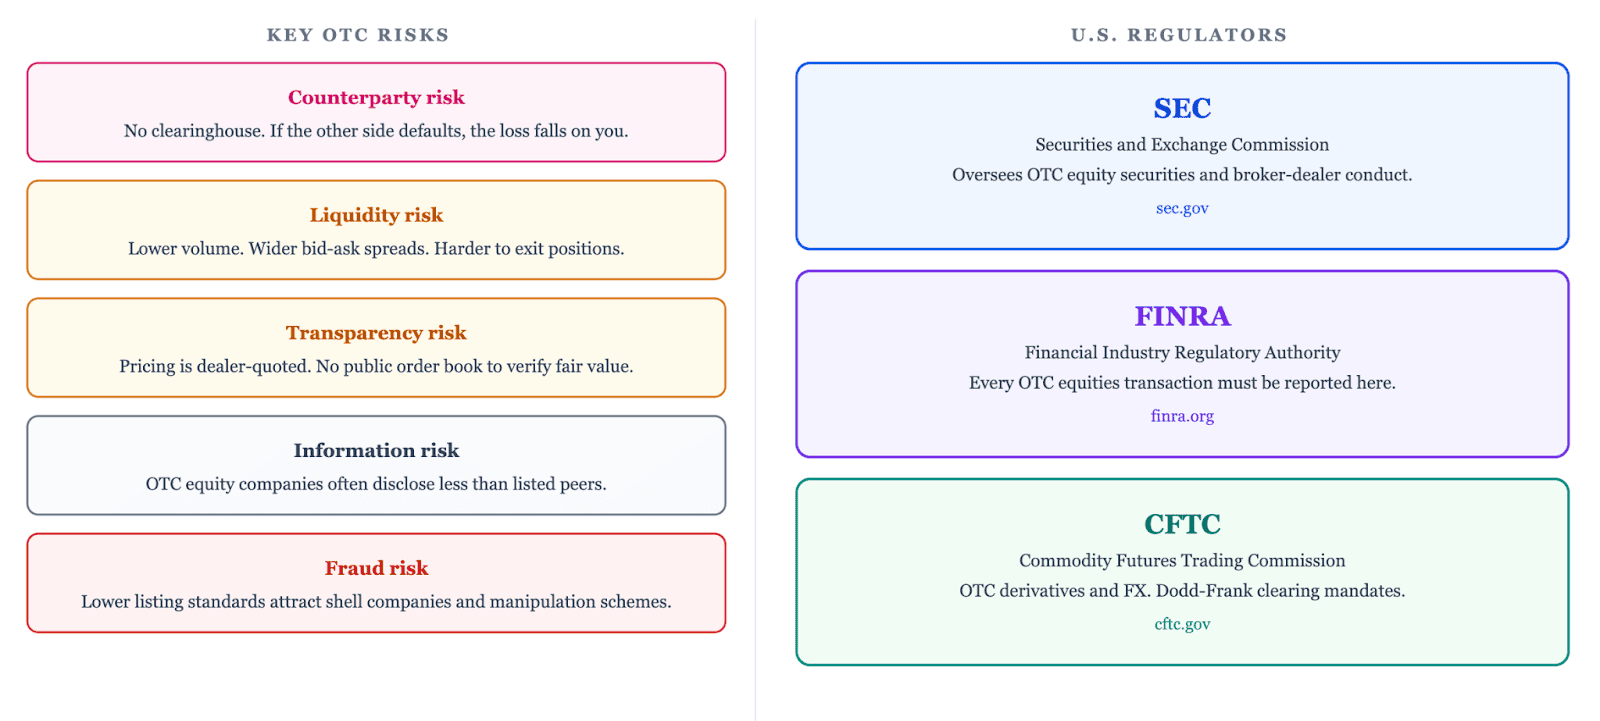Click the 'No clearinghouse' description text
Screen dimensions: 1600x721
point(376,131)
